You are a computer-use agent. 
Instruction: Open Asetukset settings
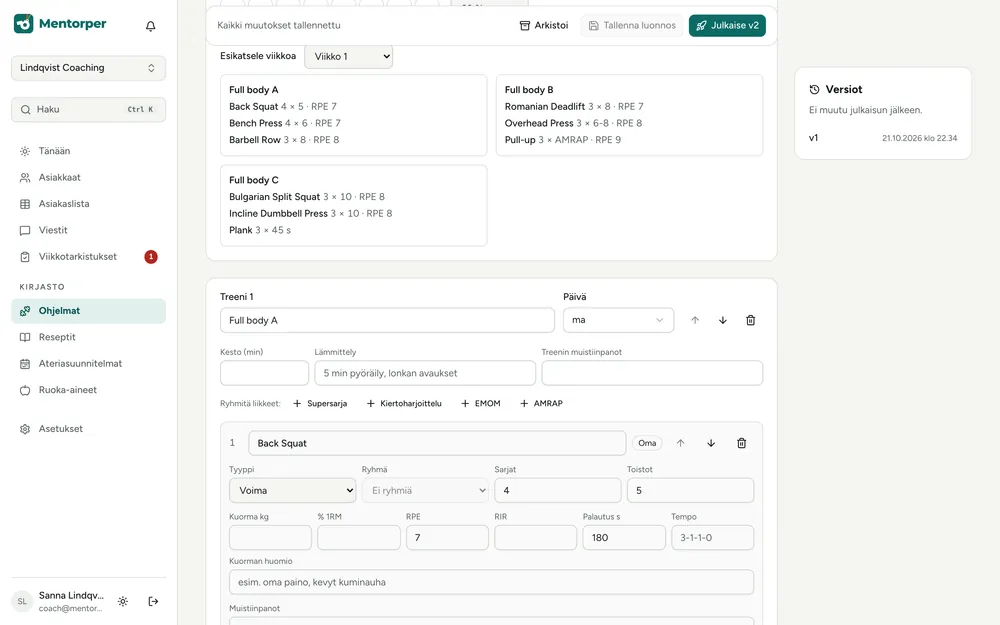point(89,429)
